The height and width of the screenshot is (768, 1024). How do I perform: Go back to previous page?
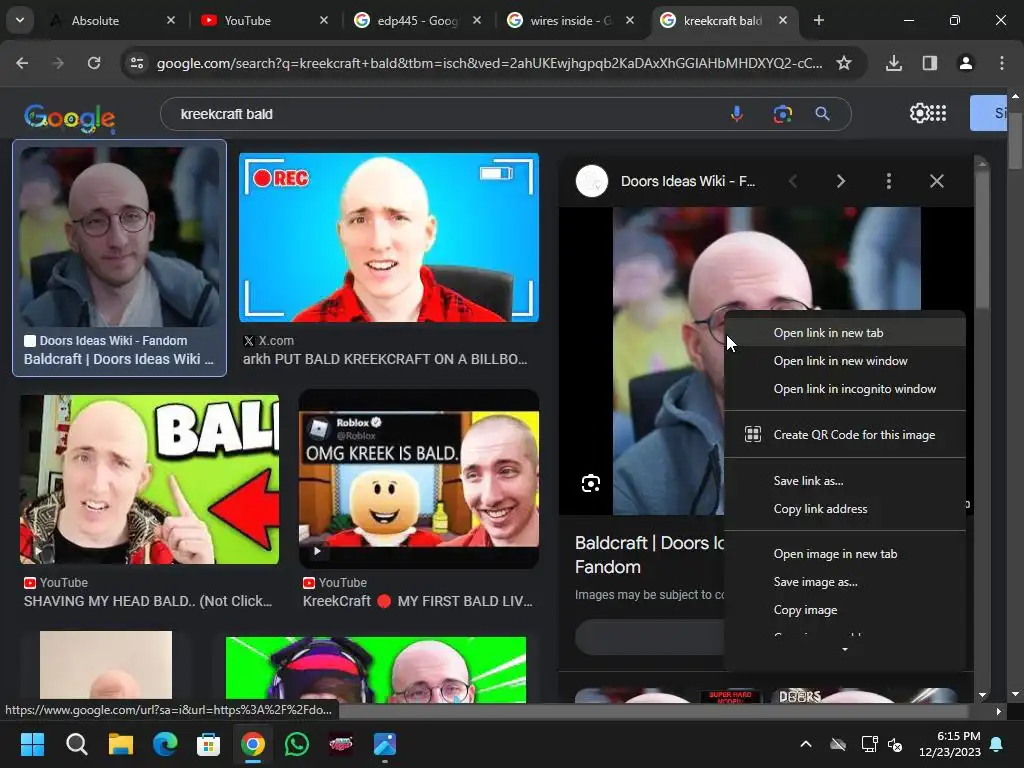click(22, 63)
